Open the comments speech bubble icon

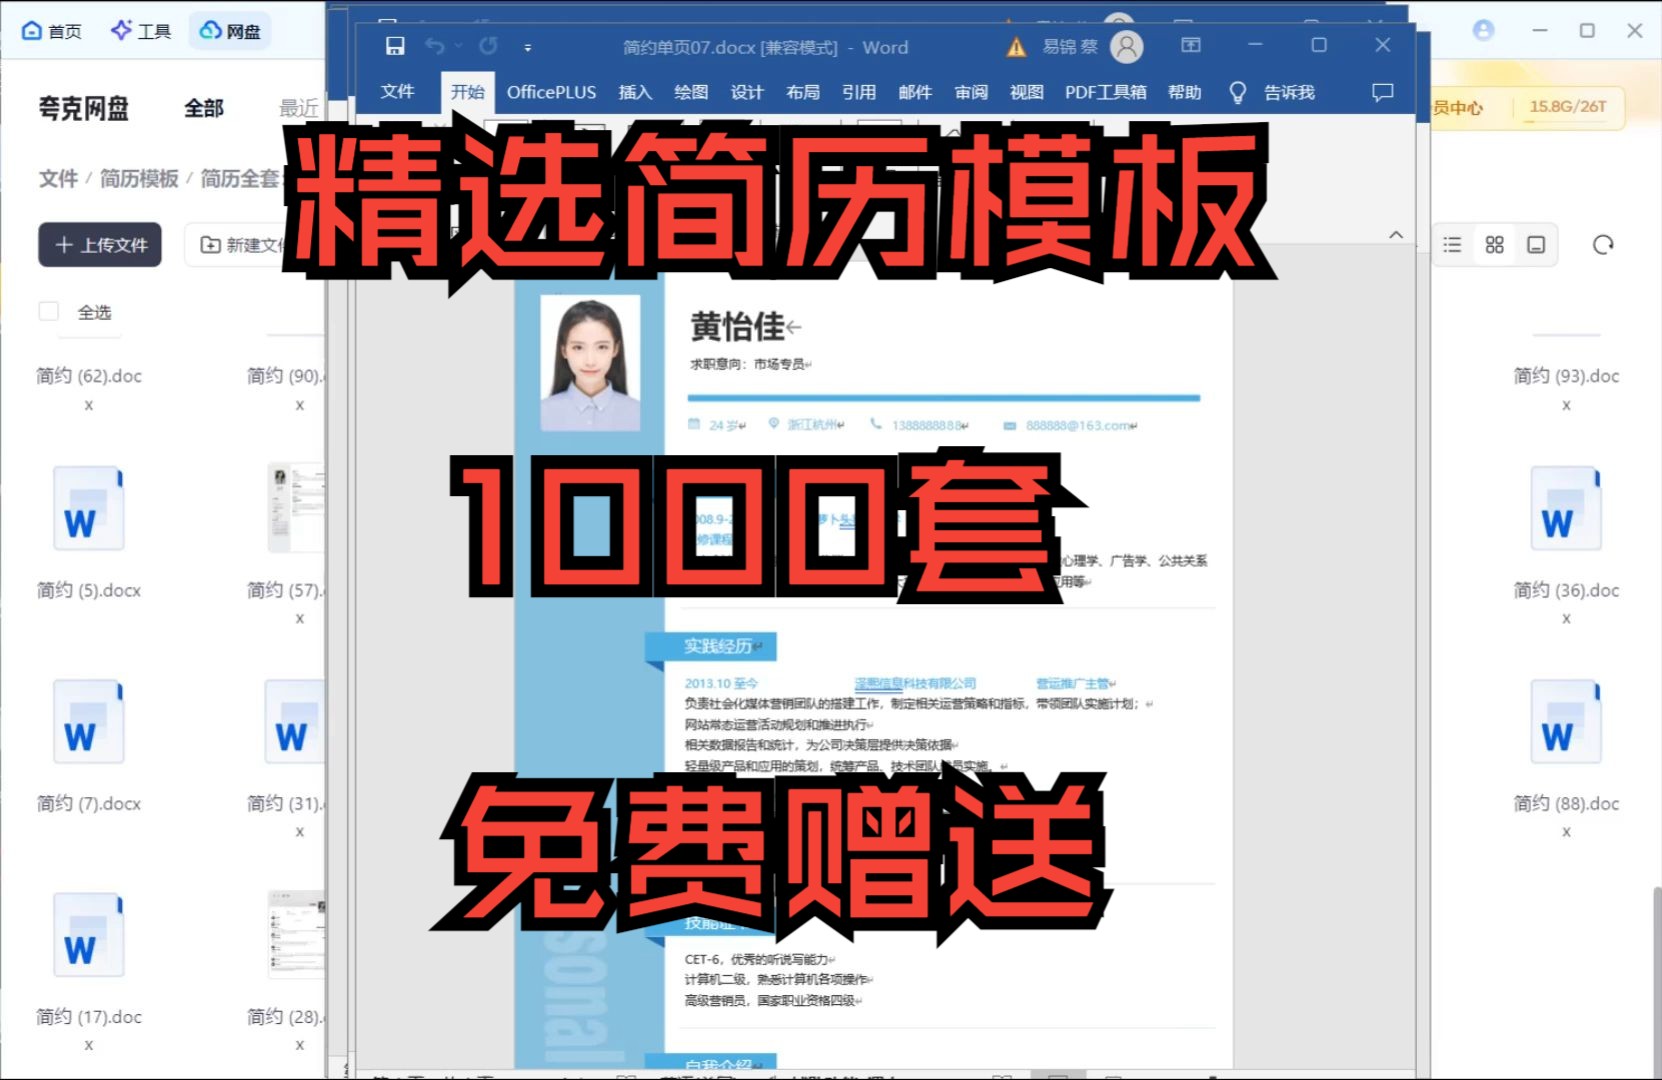(x=1383, y=92)
